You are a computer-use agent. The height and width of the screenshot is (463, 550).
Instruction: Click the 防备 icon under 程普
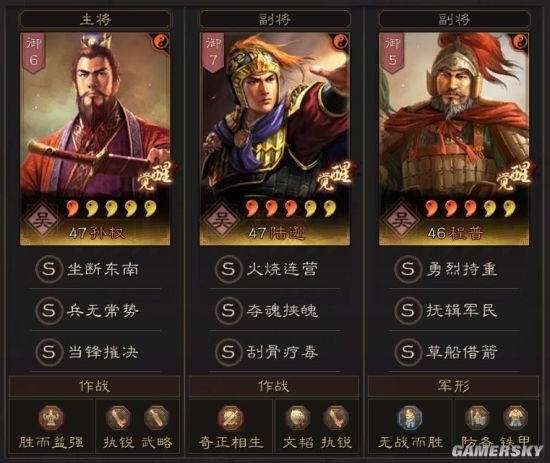pyautogui.click(x=477, y=418)
